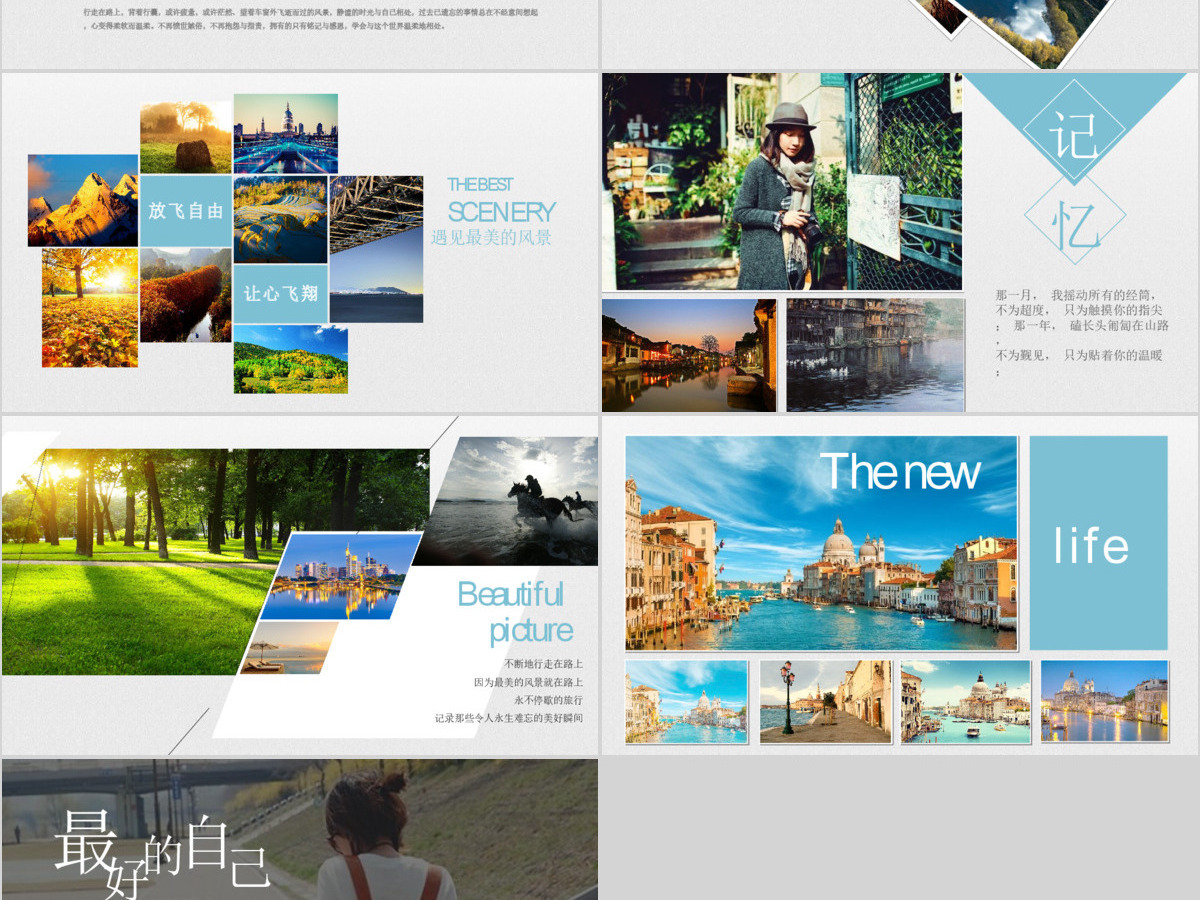Select the autumn tree with sunburst photo
The image size is (1200, 900).
point(90,308)
